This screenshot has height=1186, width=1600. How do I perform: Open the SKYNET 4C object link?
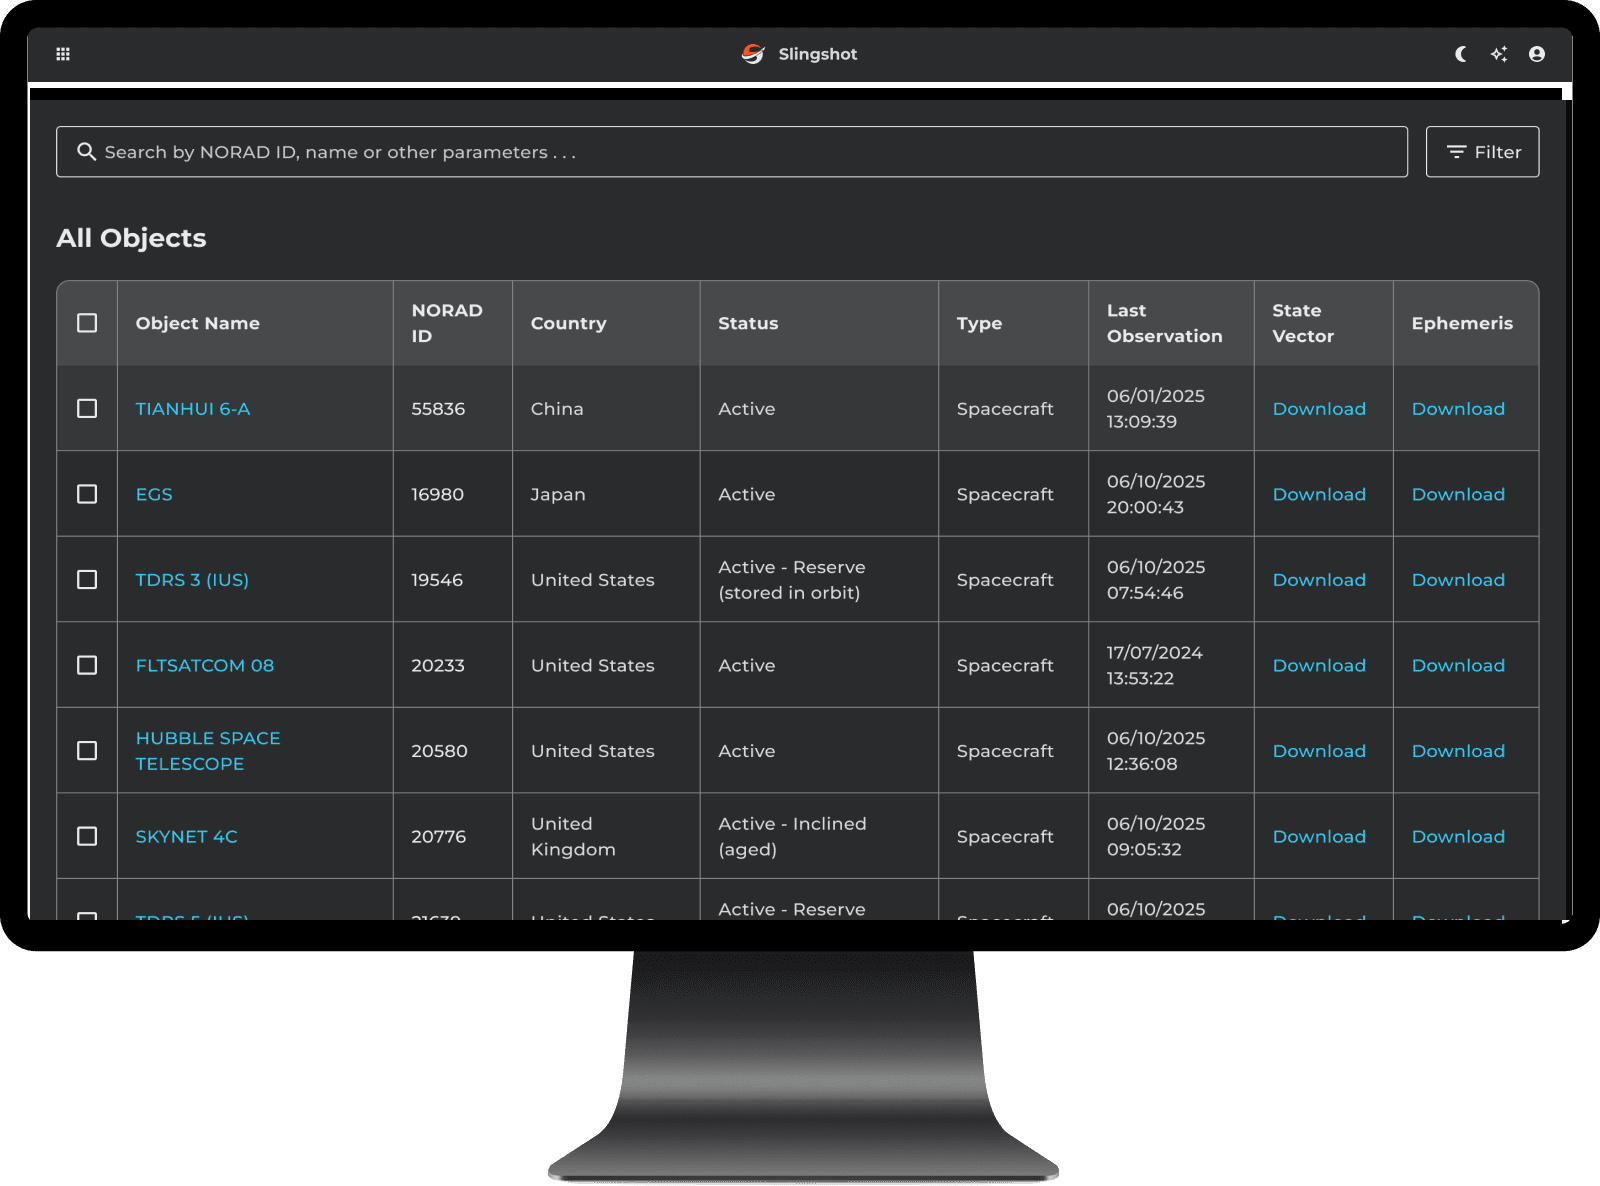pos(187,836)
